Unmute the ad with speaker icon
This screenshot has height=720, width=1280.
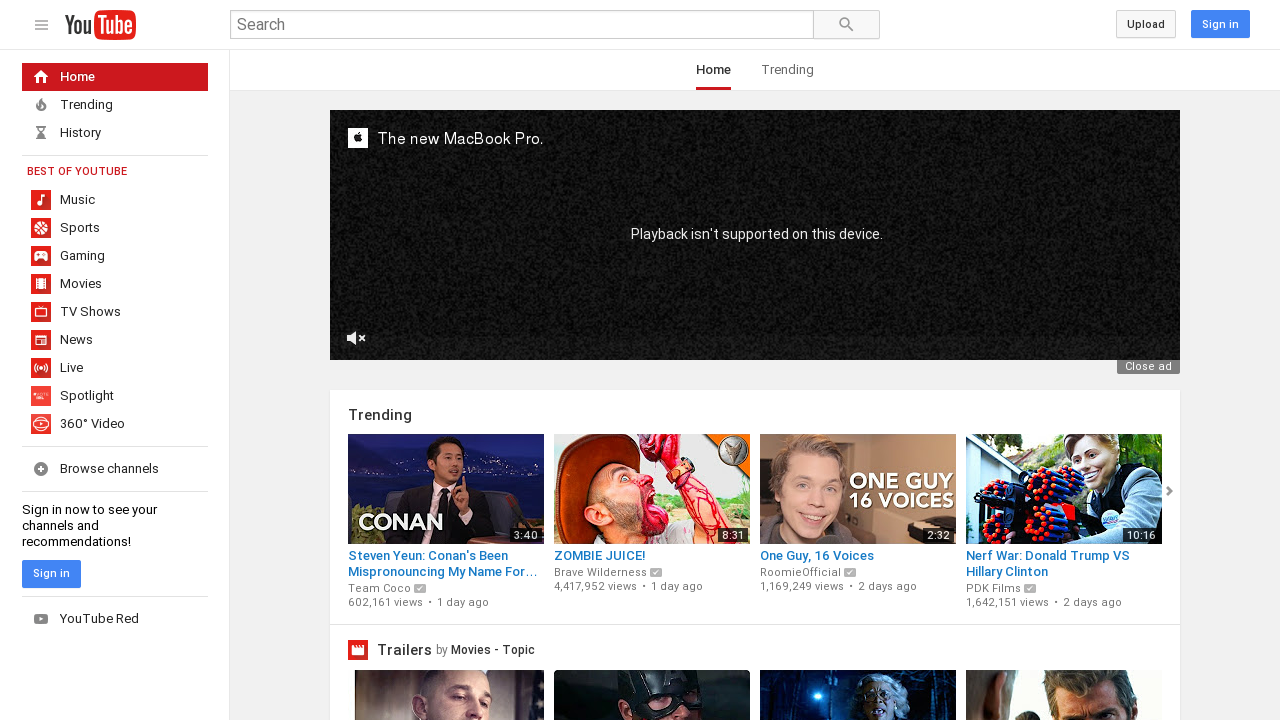[356, 338]
